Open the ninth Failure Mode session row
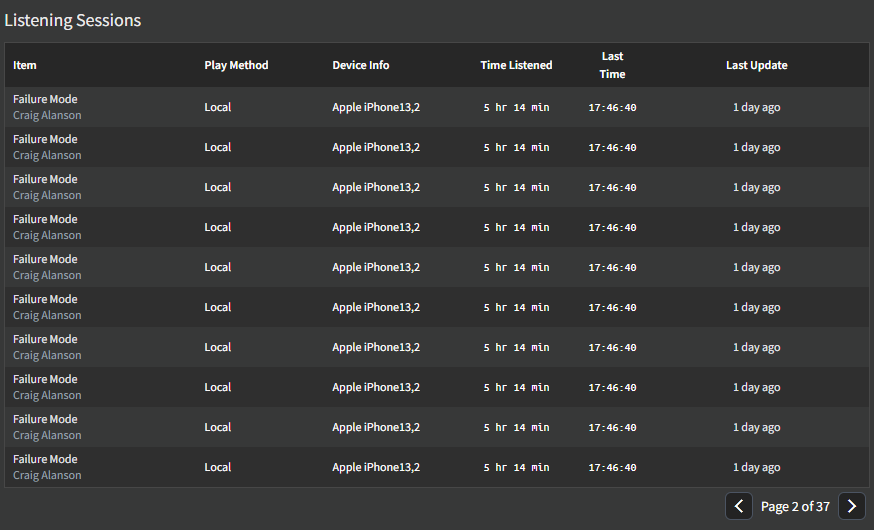Viewport: 874px width, 530px height. tap(436, 427)
